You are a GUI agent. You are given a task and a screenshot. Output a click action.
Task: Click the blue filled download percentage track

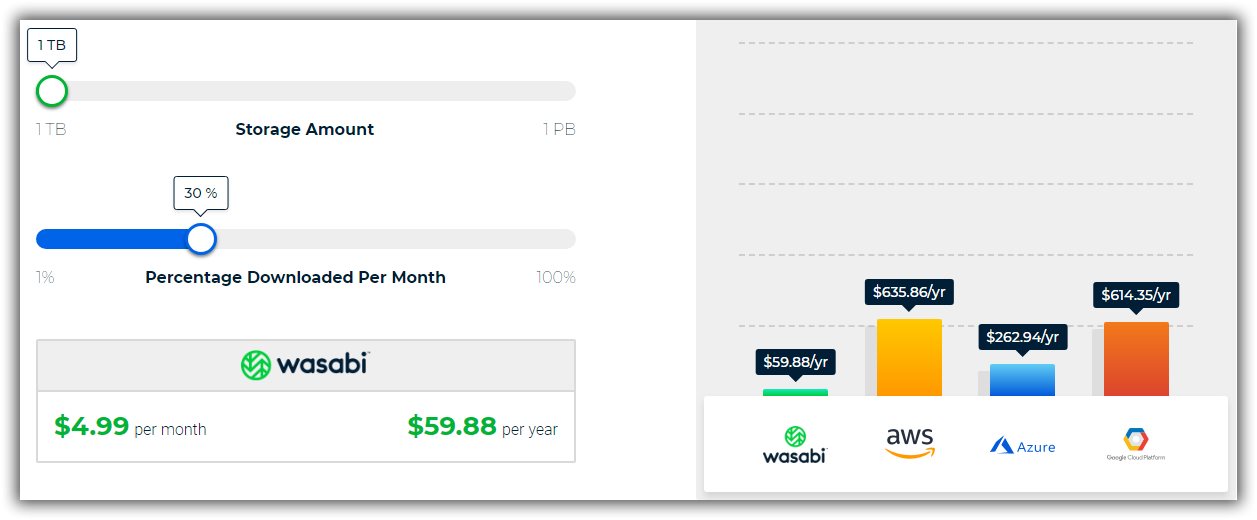[x=110, y=239]
